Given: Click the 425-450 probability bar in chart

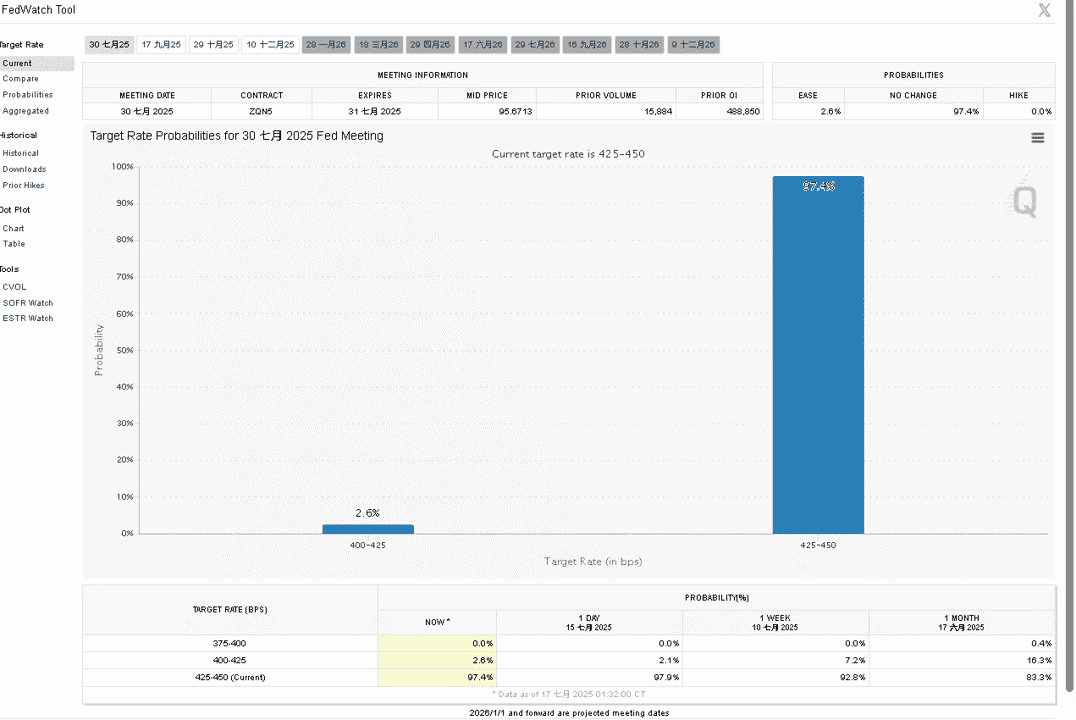Looking at the screenshot, I should coord(818,355).
